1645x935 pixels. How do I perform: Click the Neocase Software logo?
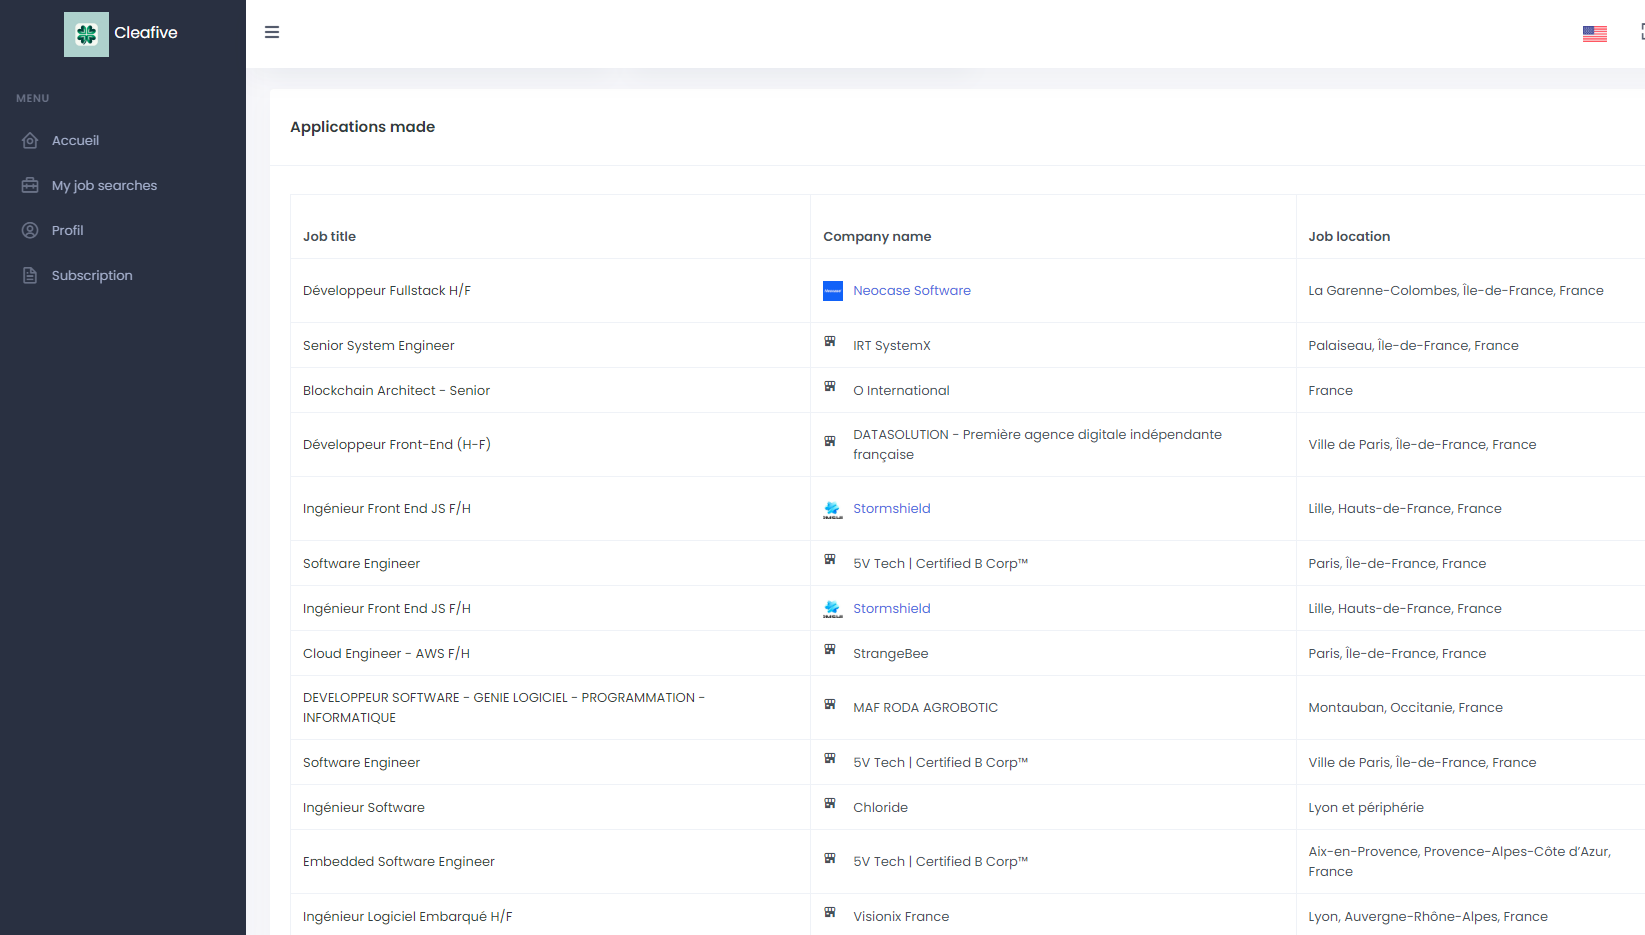pos(833,291)
